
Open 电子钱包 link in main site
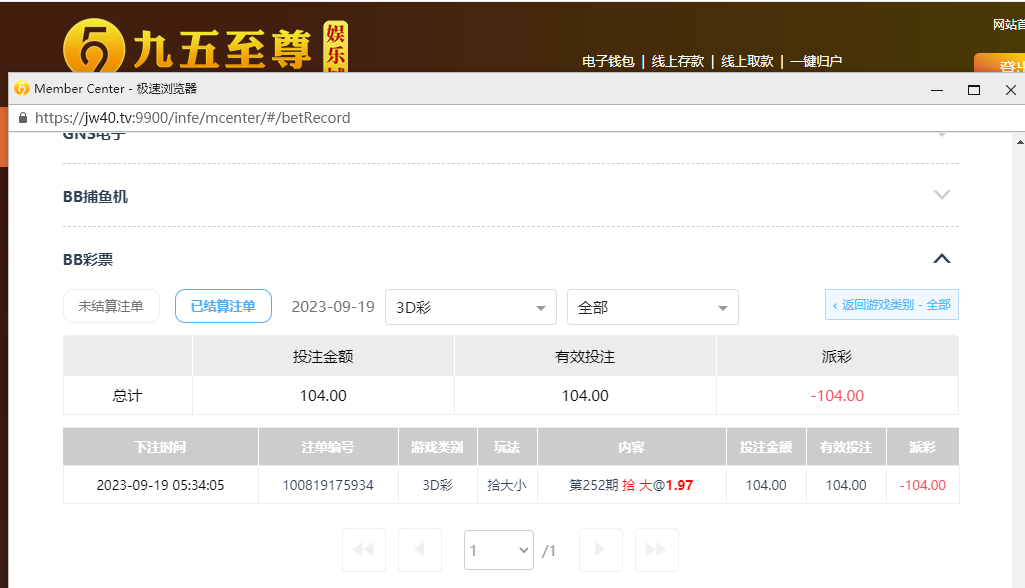608,61
